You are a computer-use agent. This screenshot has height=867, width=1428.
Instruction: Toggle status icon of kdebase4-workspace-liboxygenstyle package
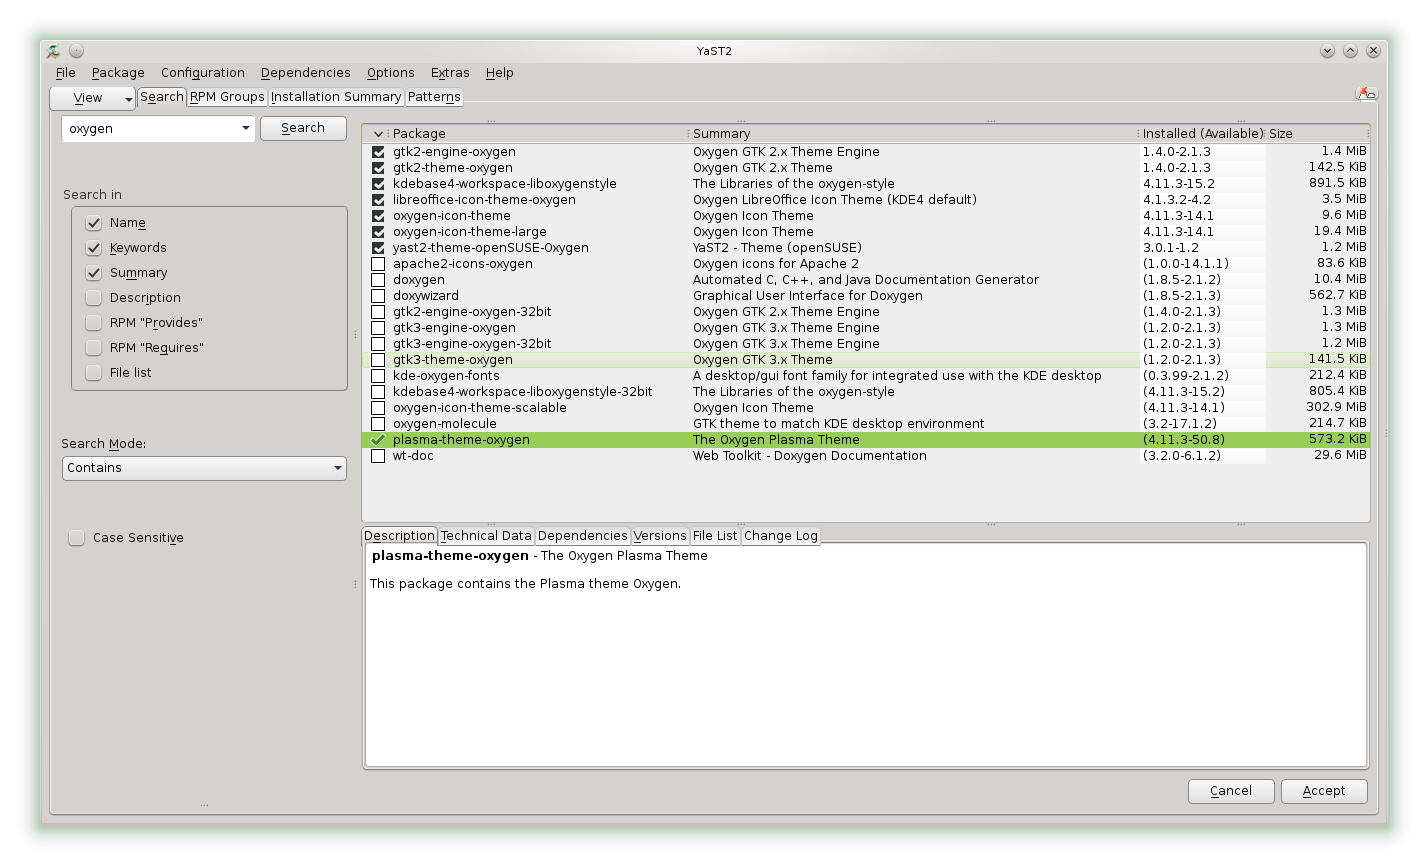[x=378, y=184]
